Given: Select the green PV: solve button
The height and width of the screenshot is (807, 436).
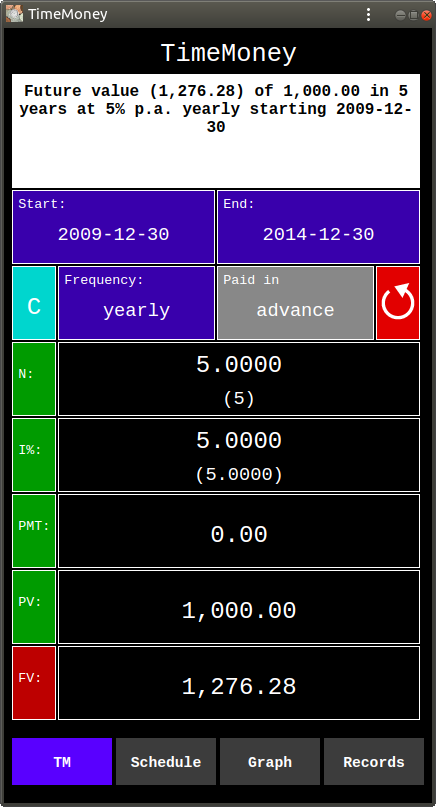Looking at the screenshot, I should [34, 607].
